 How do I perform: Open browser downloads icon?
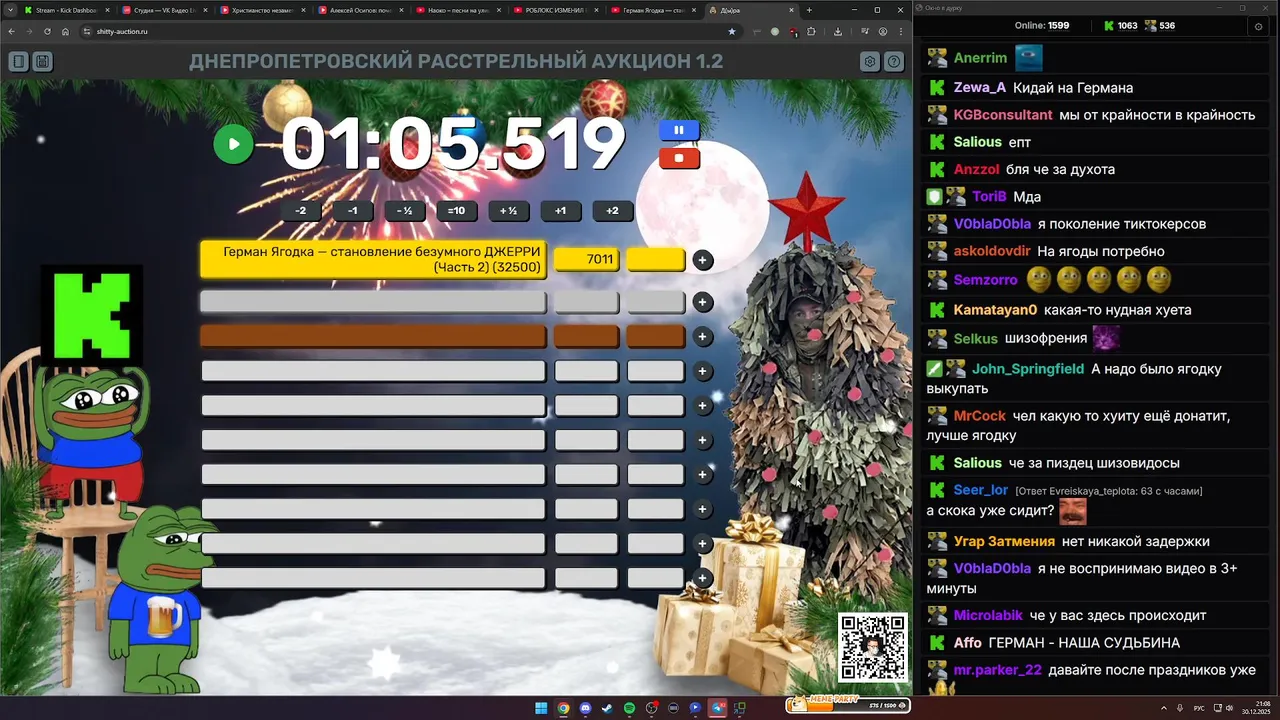[838, 31]
